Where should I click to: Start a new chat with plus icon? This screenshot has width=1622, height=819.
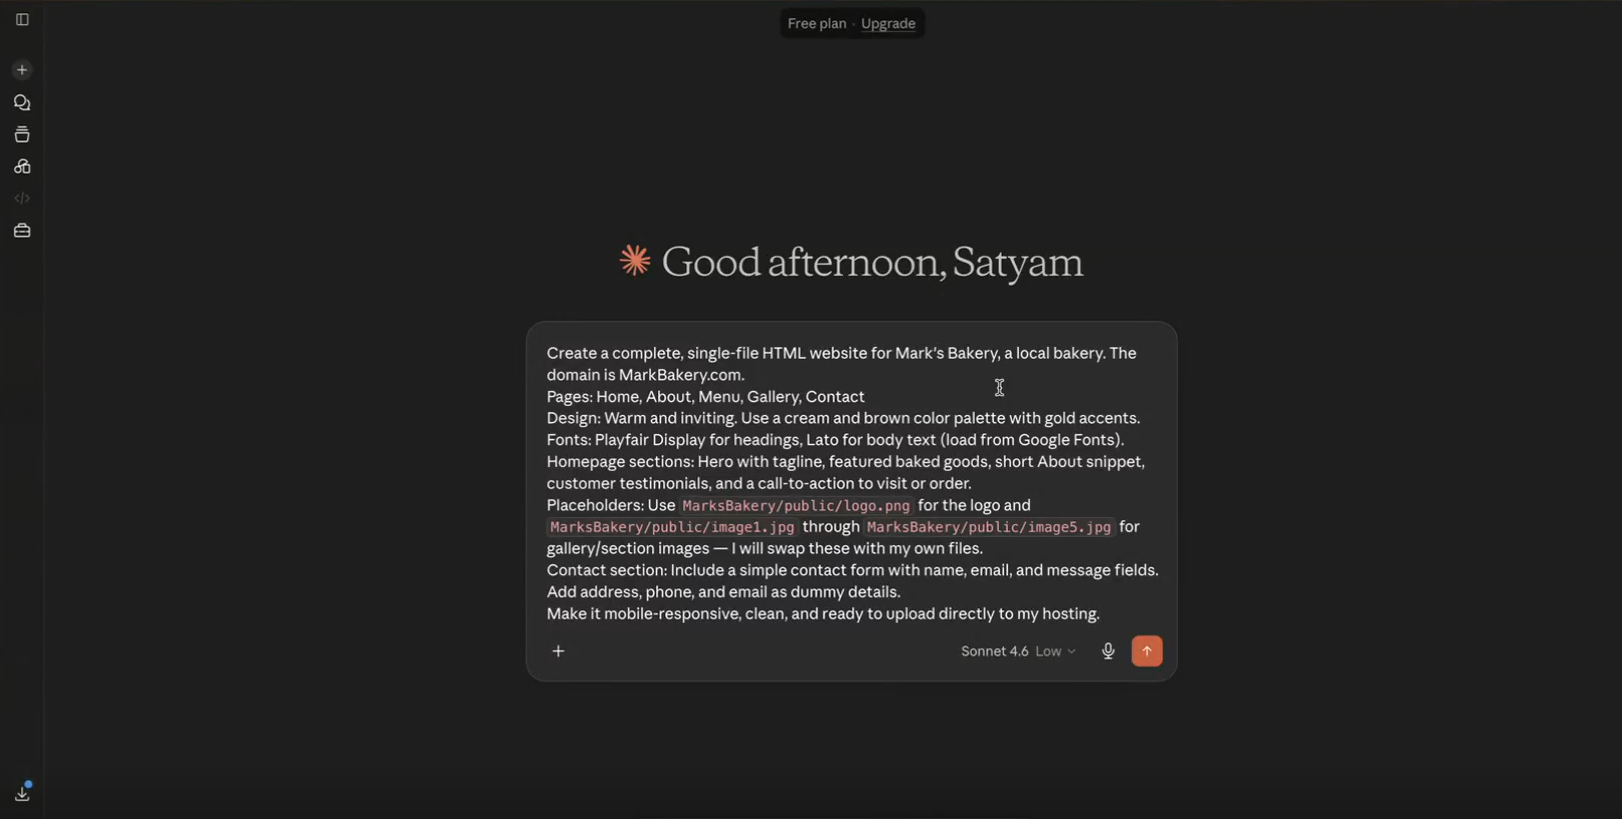click(x=22, y=70)
